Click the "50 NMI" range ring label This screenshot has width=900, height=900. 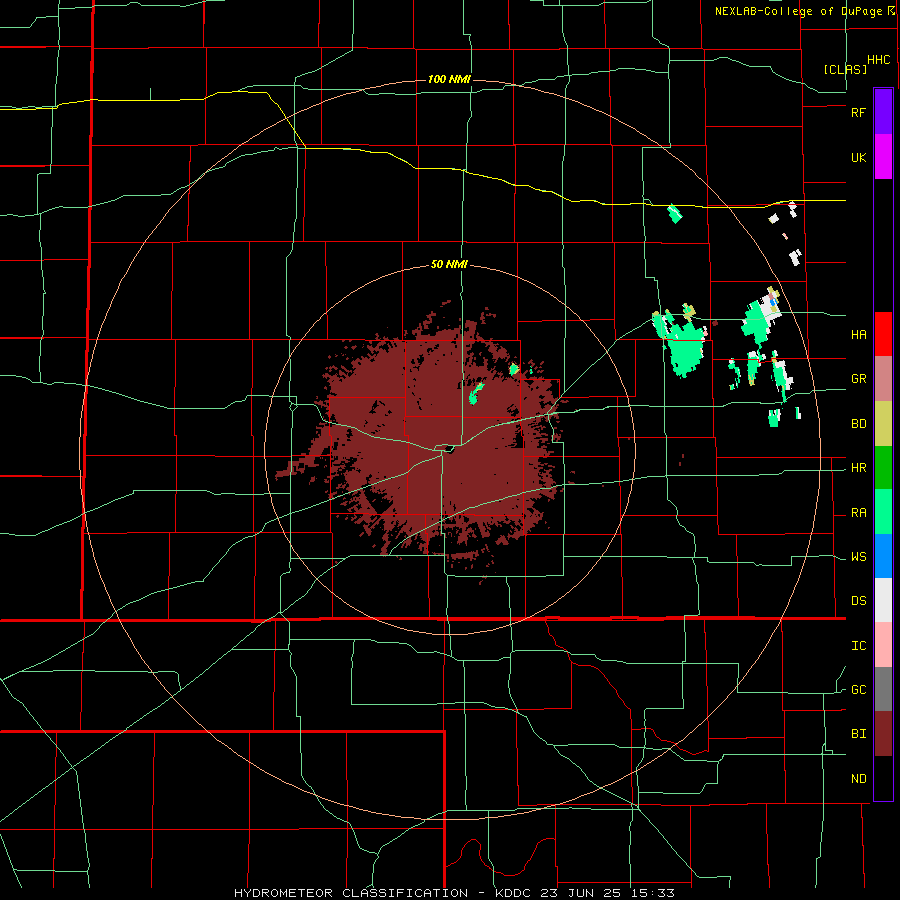point(449,264)
